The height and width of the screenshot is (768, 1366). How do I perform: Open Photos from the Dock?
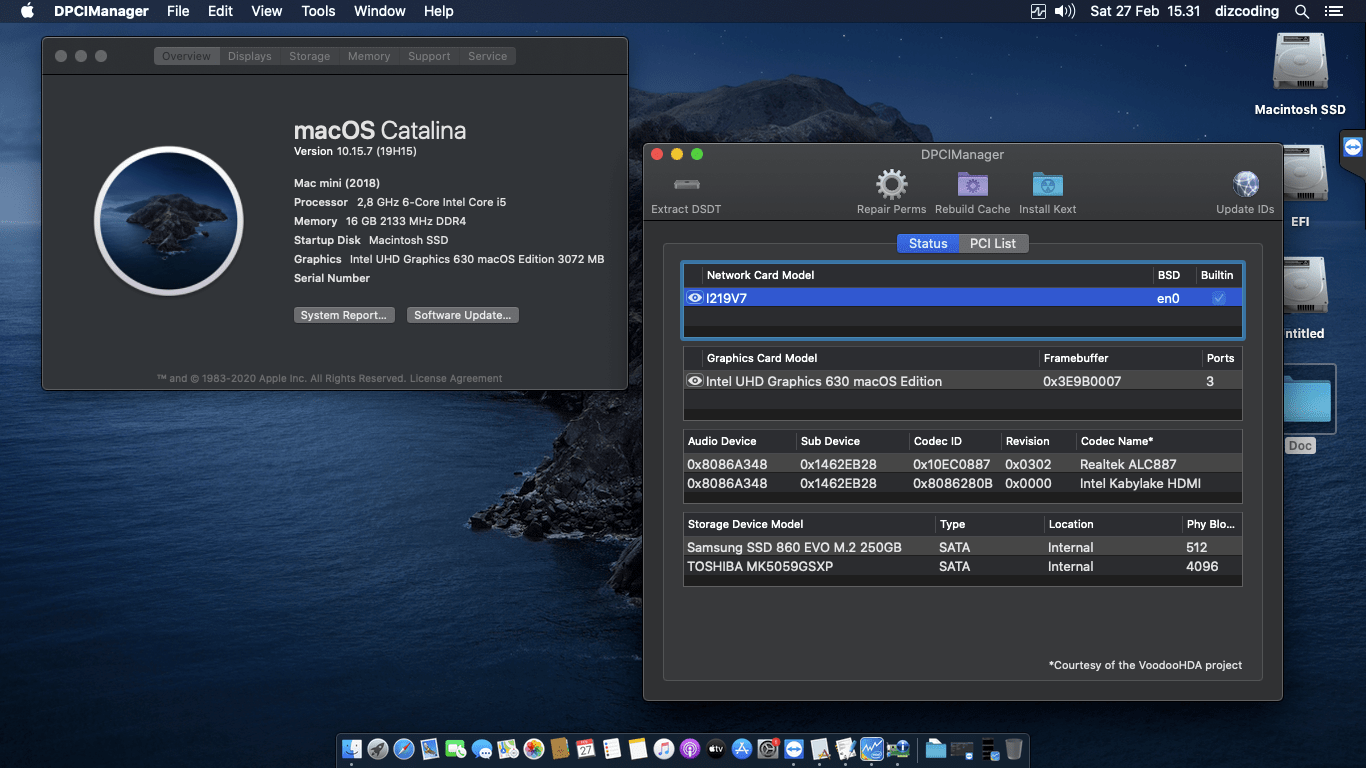534,749
